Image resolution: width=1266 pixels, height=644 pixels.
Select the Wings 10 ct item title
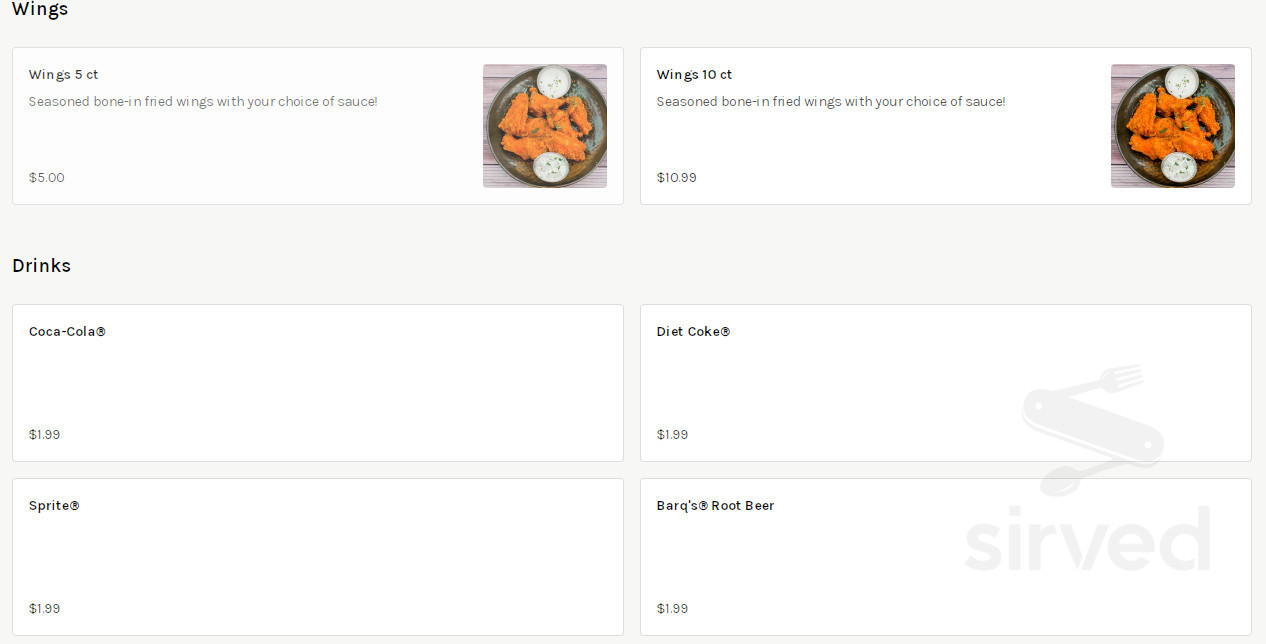pyautogui.click(x=694, y=75)
